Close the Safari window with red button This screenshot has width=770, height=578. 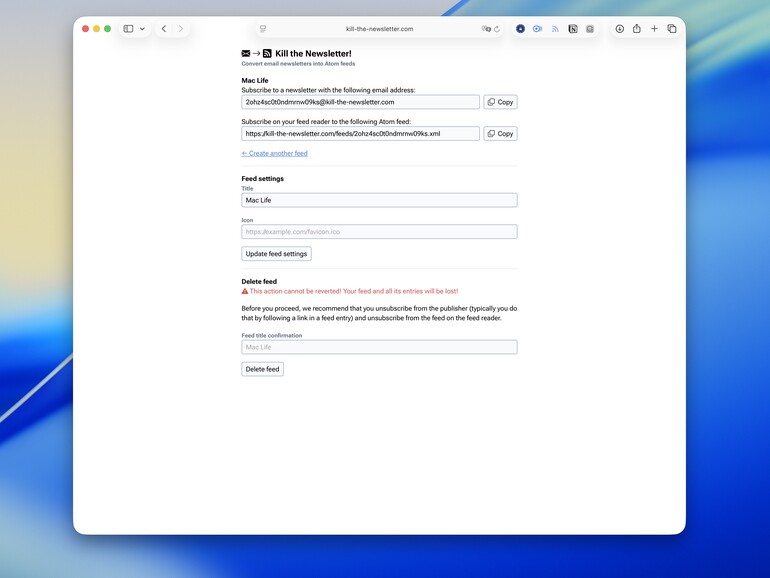click(x=85, y=29)
